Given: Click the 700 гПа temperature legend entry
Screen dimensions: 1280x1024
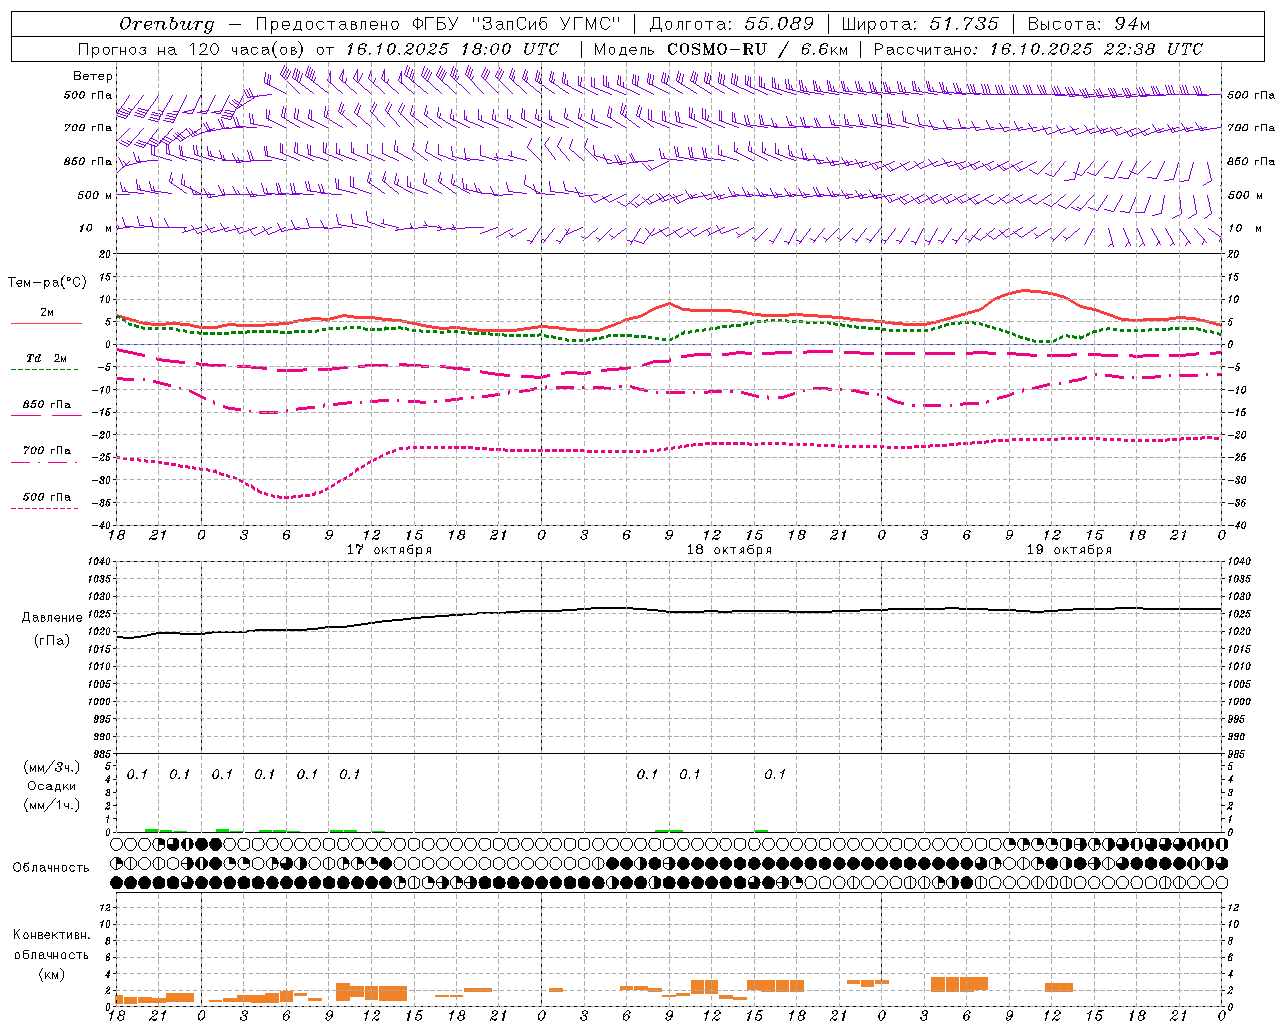Looking at the screenshot, I should [47, 451].
